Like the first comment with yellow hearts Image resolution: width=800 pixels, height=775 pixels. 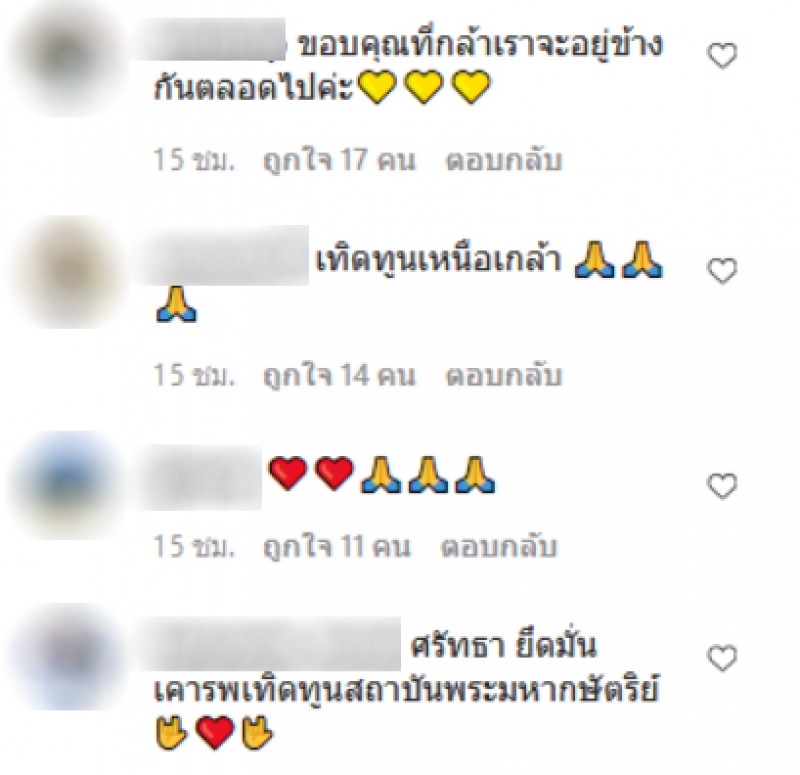pos(722,56)
